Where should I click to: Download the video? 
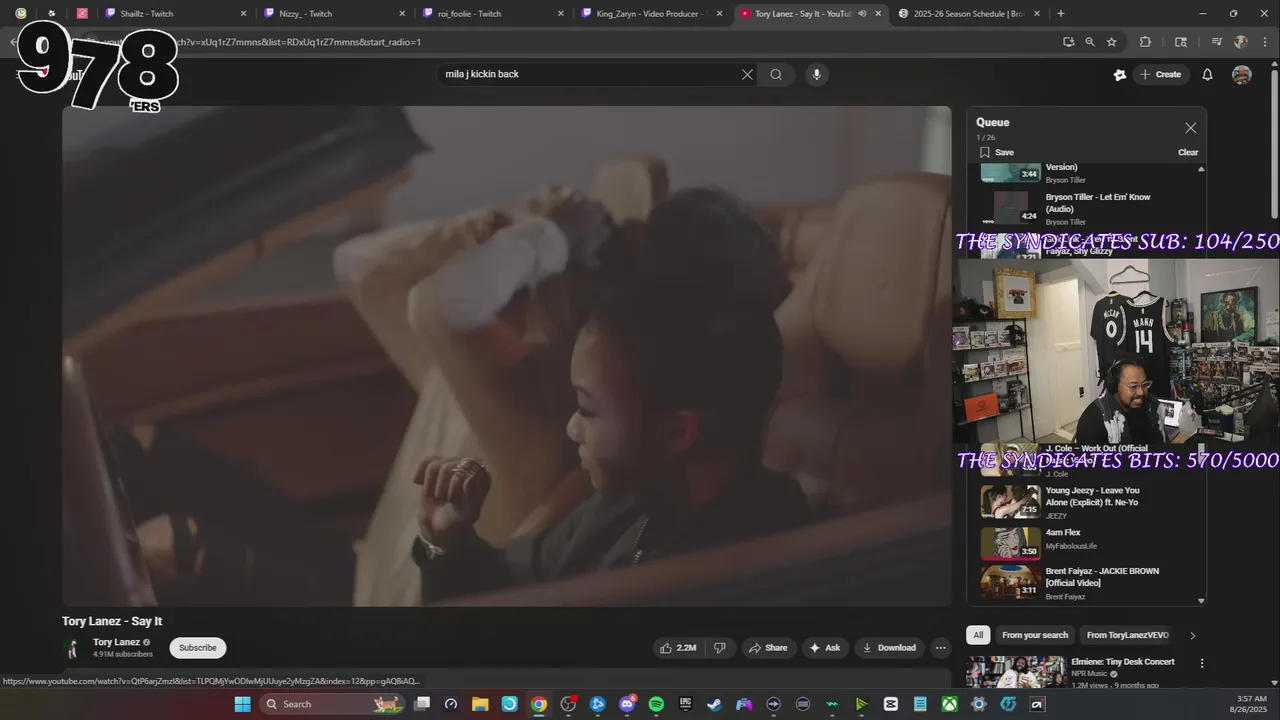pos(889,648)
